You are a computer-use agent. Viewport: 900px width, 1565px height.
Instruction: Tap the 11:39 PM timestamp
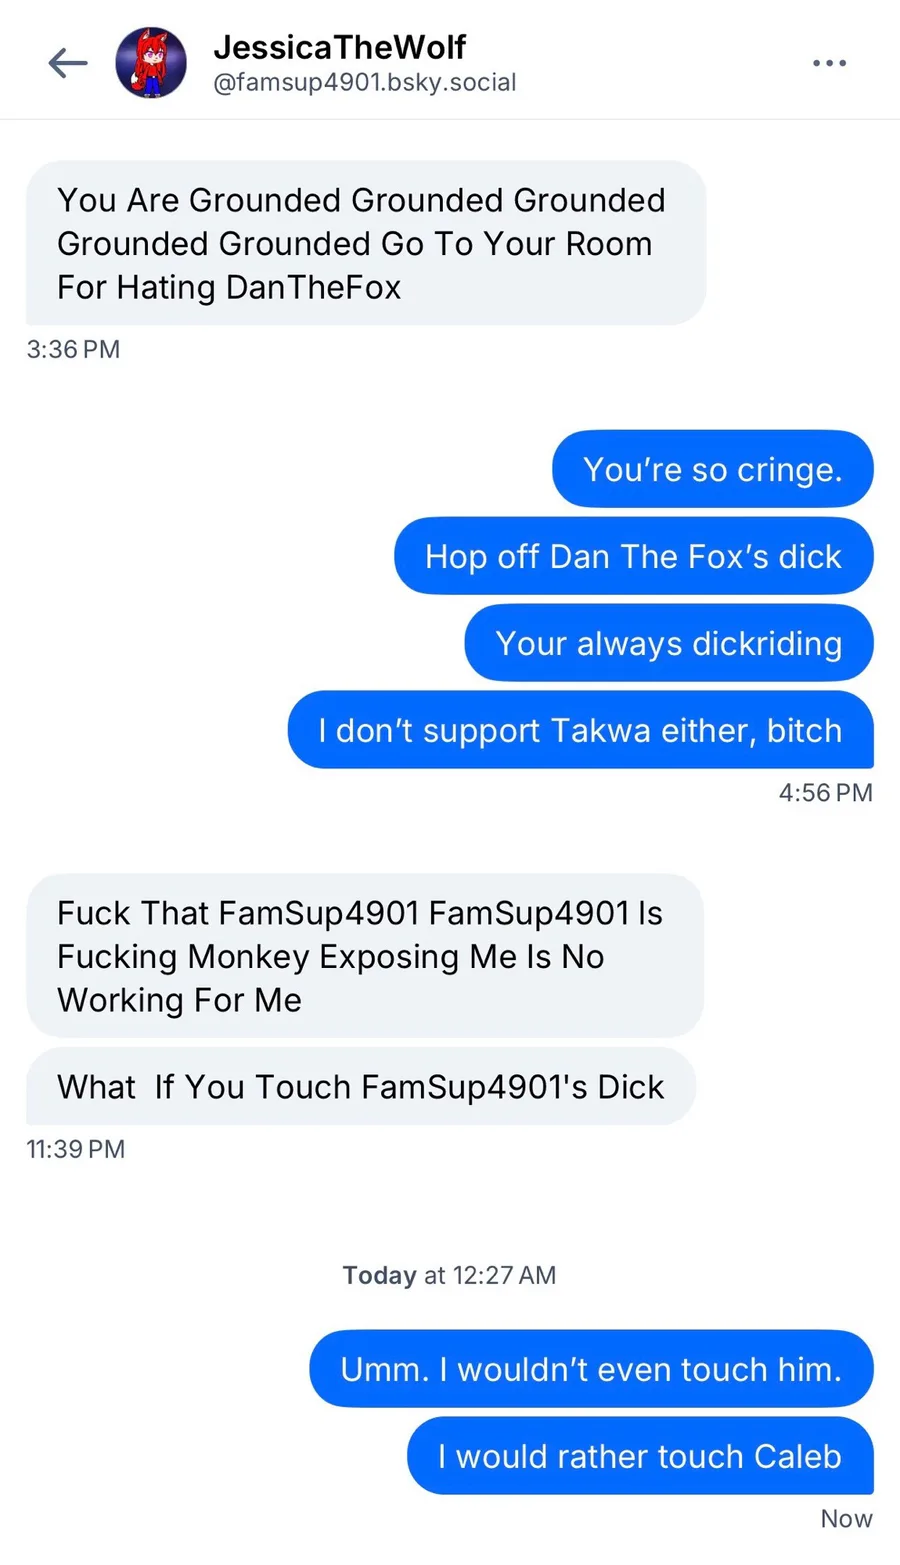coord(76,1148)
